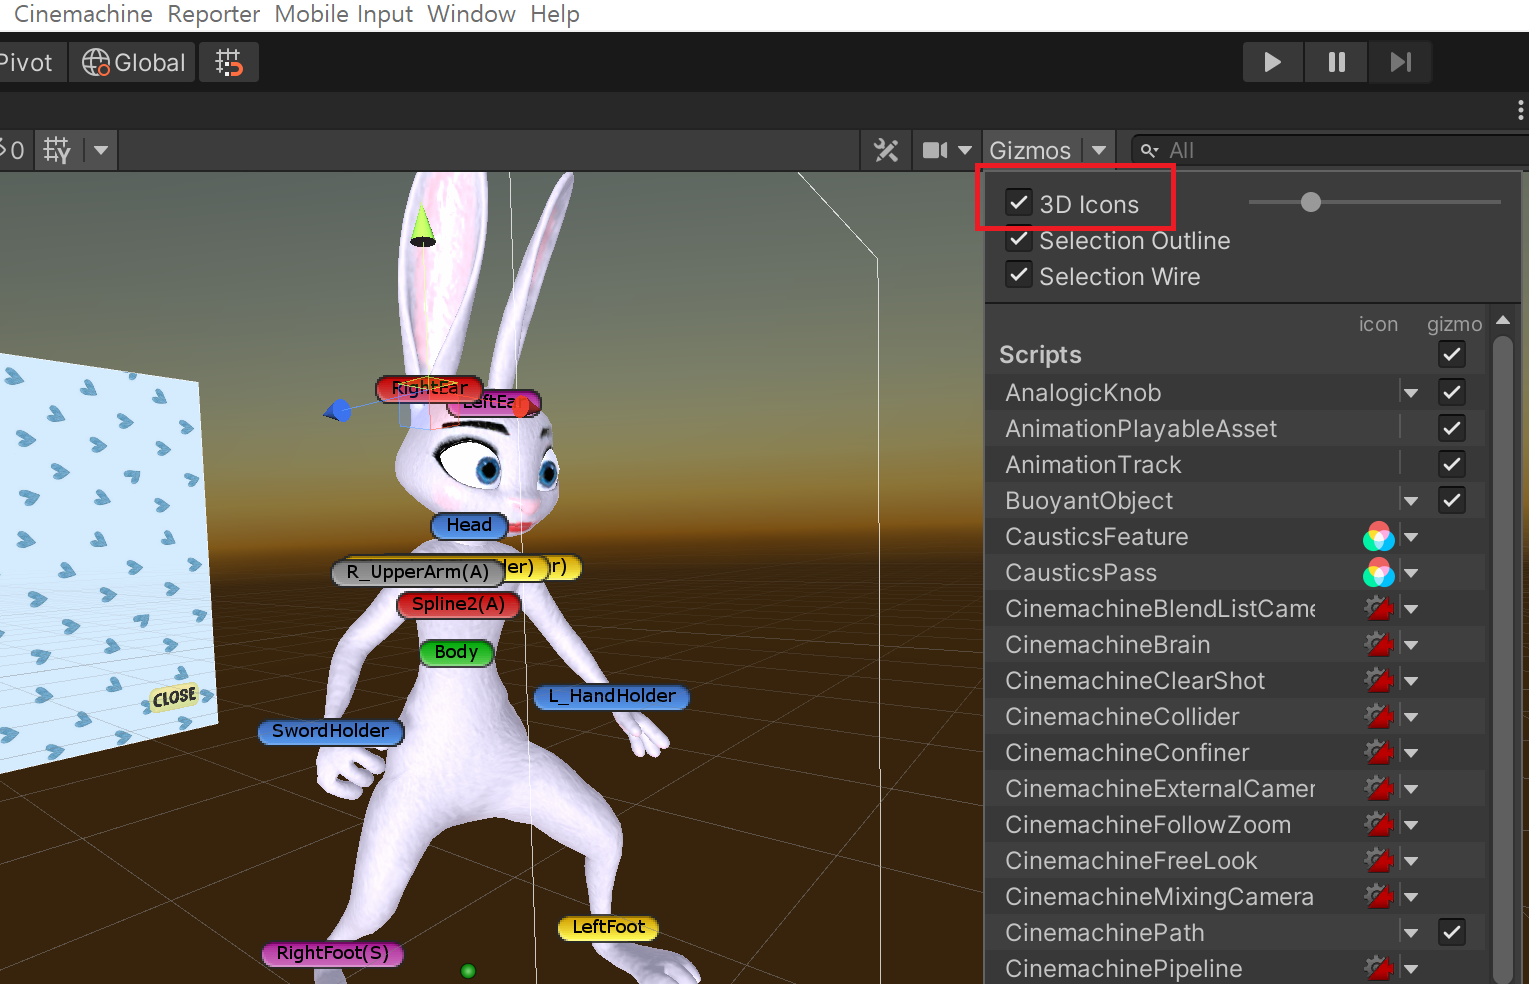Screen dimensions: 1529x984
Task: Click the scene search field
Action: 1330,151
